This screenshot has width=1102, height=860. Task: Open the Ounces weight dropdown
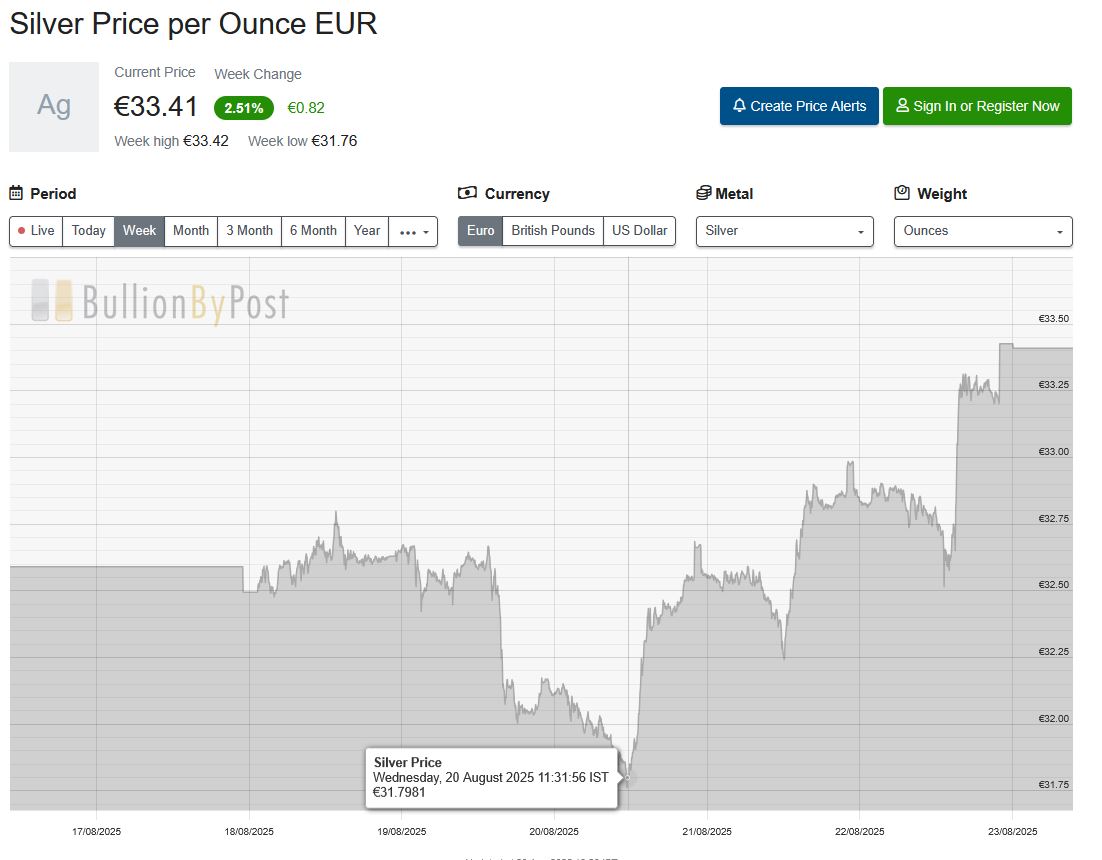point(983,231)
